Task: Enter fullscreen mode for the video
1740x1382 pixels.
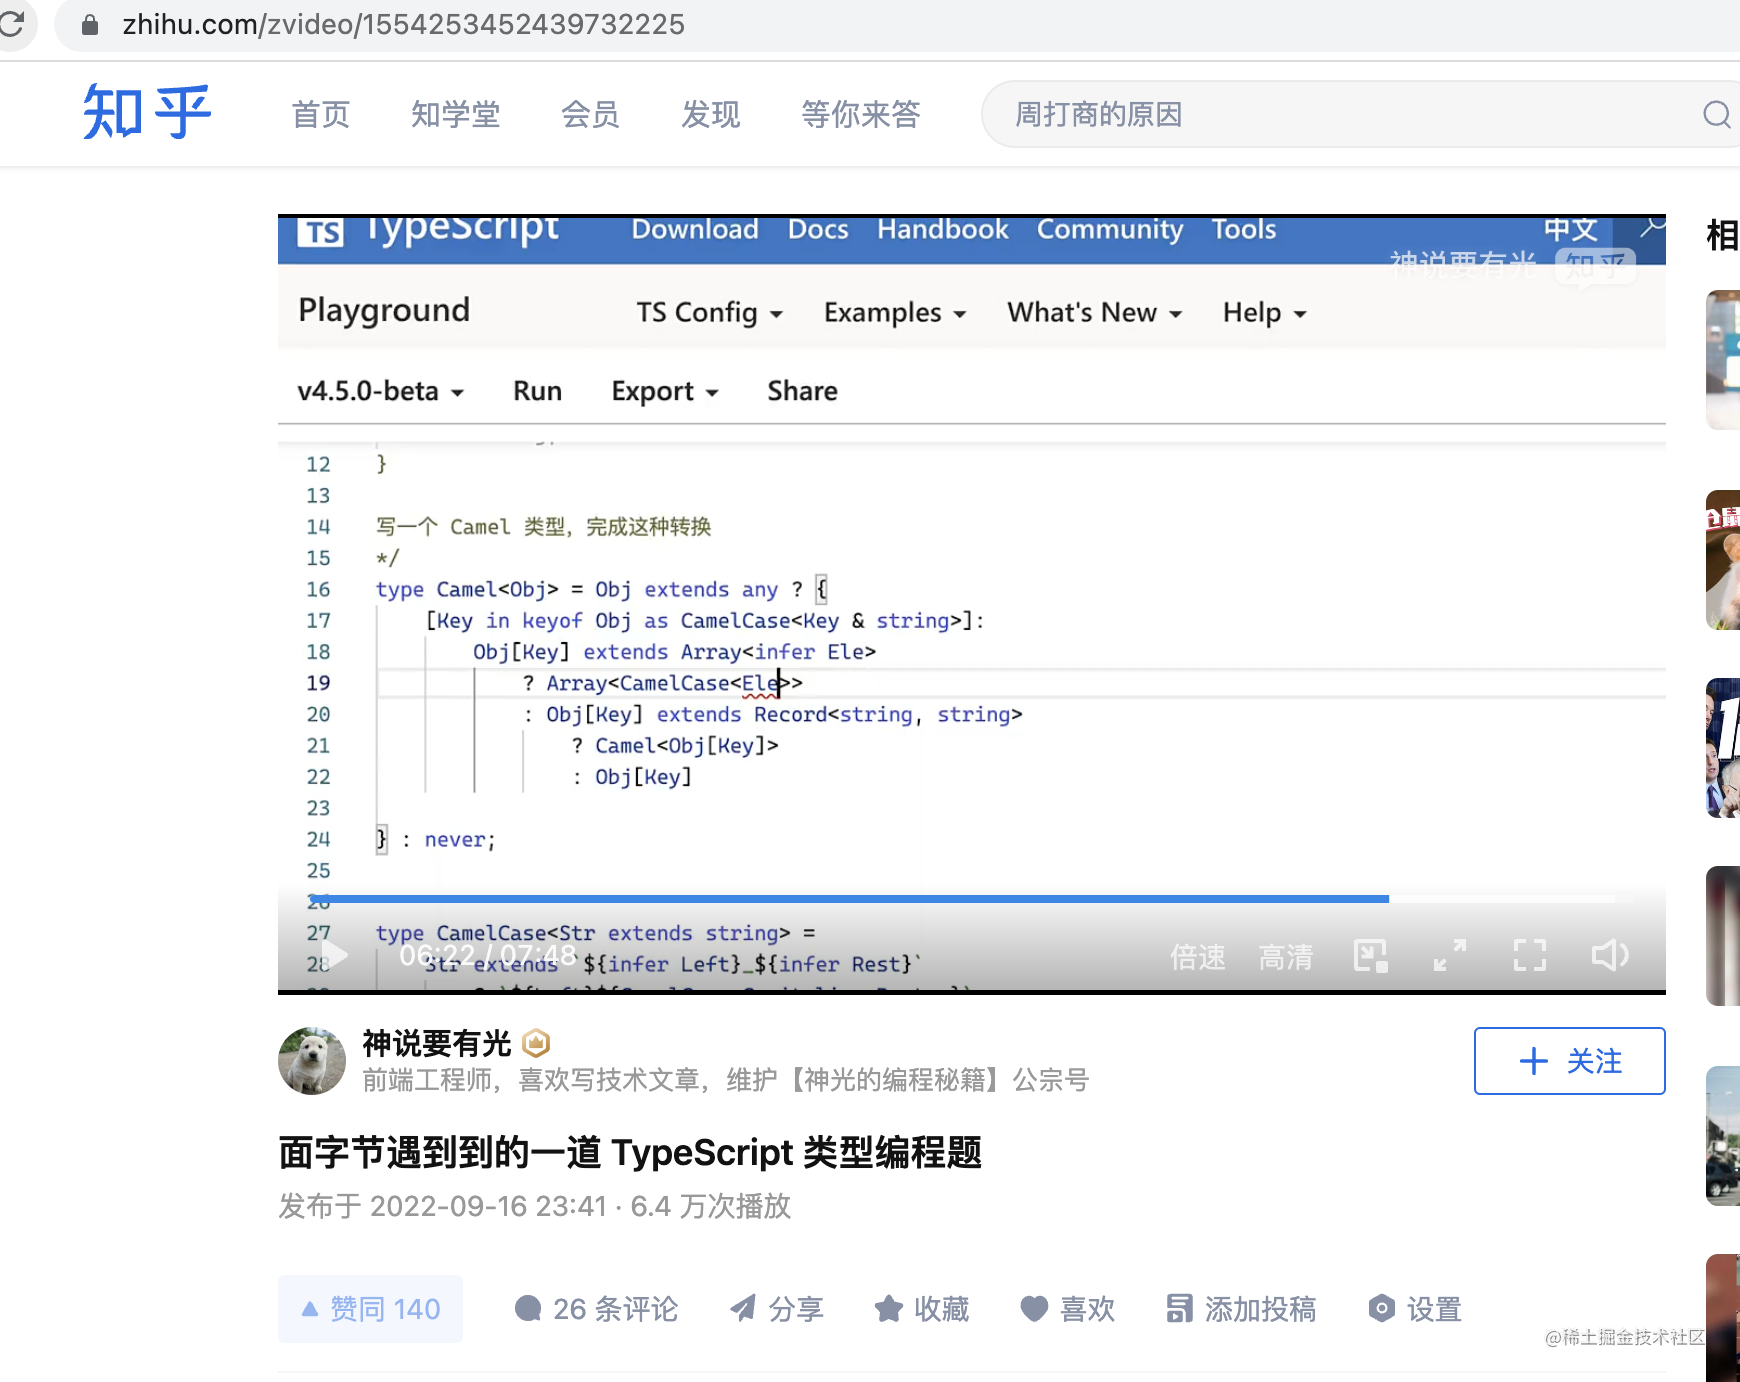Action: pyautogui.click(x=1530, y=956)
